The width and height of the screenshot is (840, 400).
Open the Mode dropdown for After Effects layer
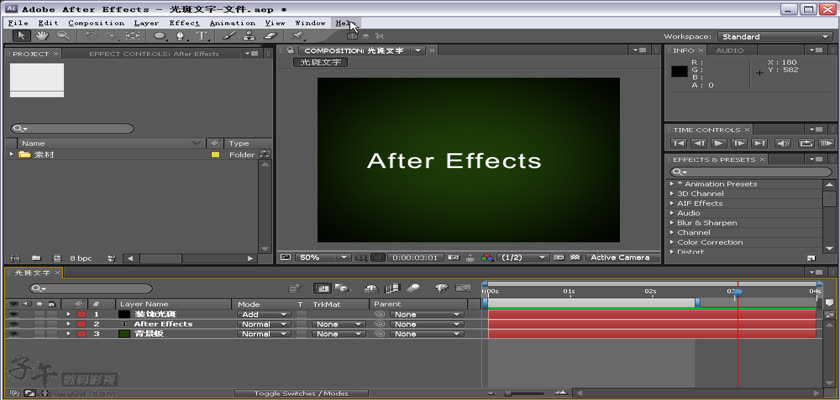[x=264, y=324]
